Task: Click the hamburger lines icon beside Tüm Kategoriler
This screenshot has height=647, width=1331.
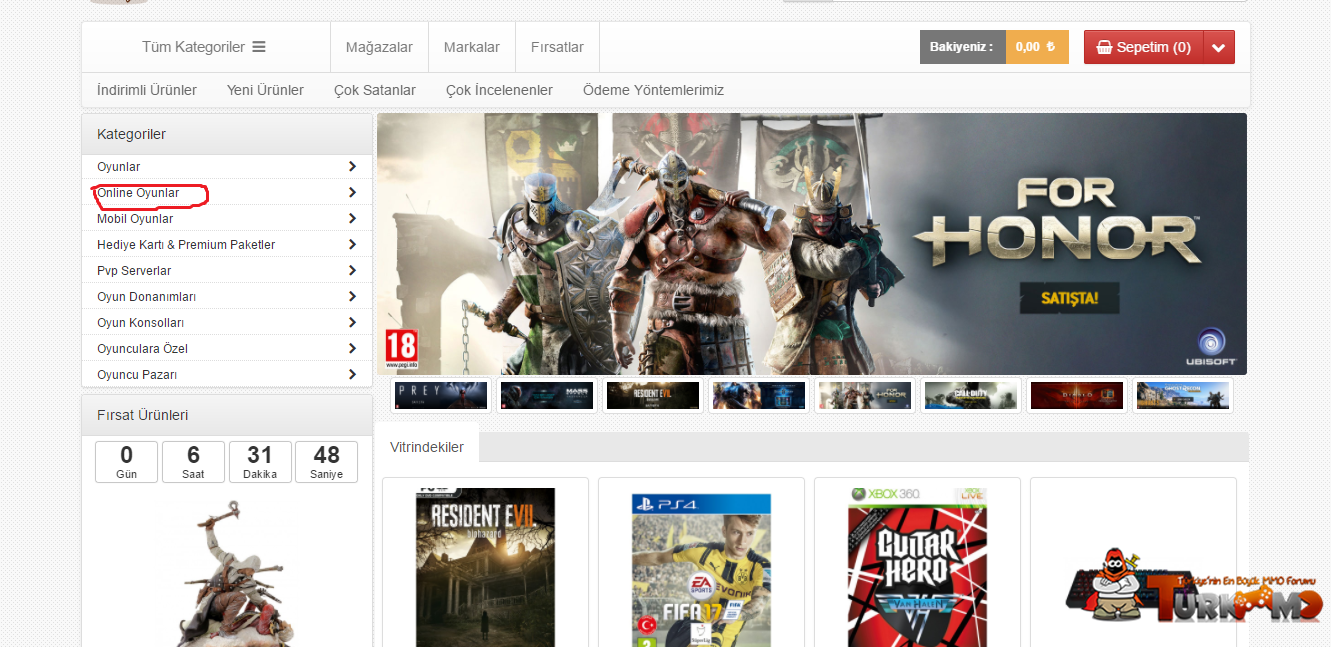Action: [x=259, y=47]
